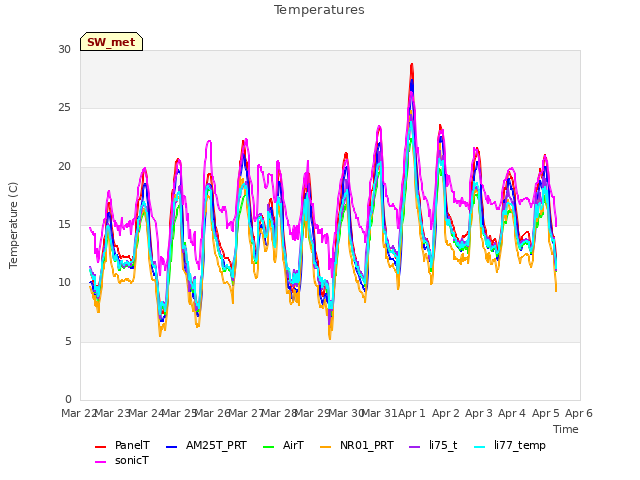Click the Mar 27 x-axis label
Screen dimensions: 640x480
[x=246, y=413]
